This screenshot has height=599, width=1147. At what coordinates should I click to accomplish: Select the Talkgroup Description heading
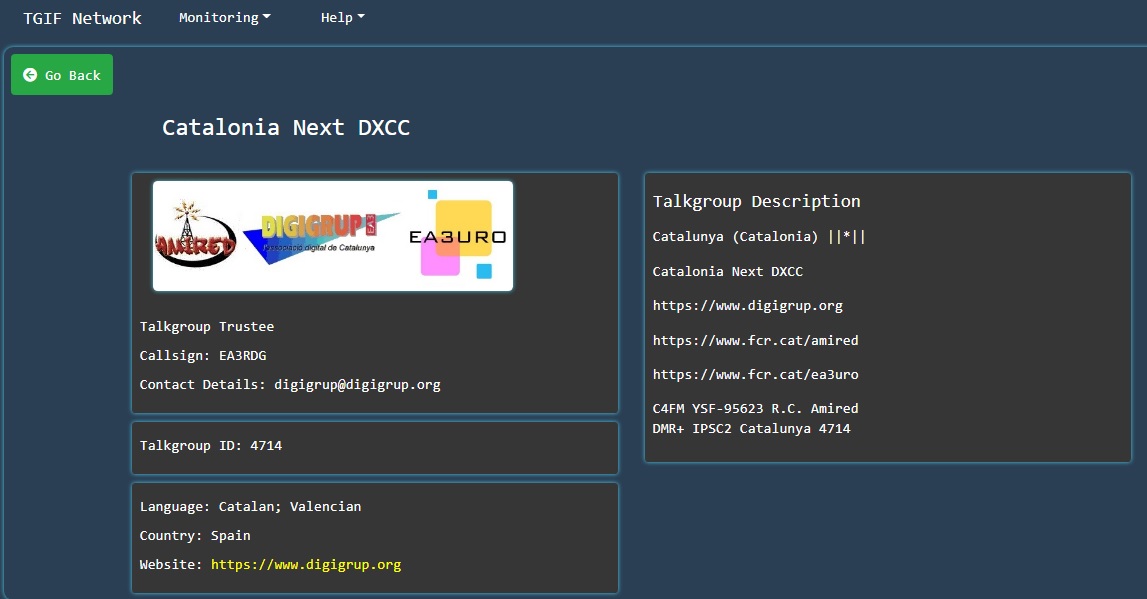[x=756, y=201]
